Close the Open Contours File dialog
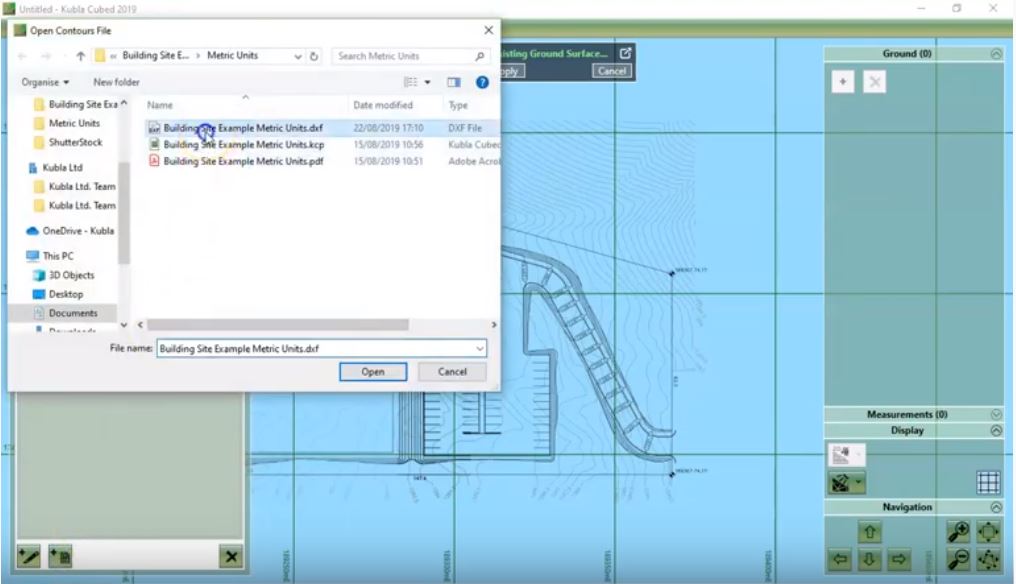Screen dimensions: 1016x584 point(489,30)
